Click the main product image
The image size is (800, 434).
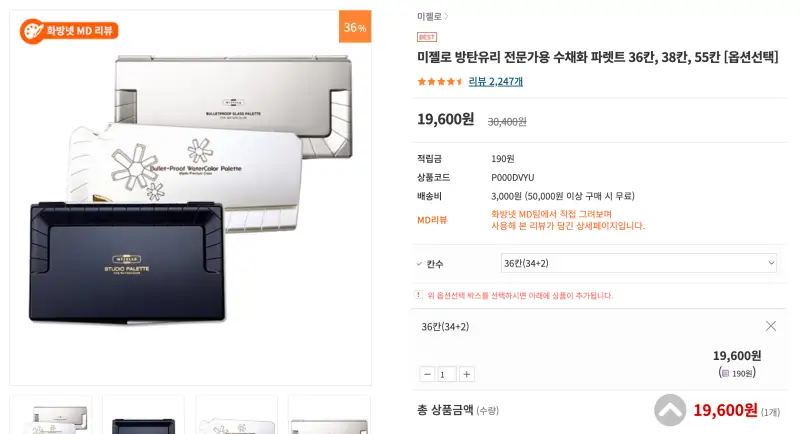point(190,197)
